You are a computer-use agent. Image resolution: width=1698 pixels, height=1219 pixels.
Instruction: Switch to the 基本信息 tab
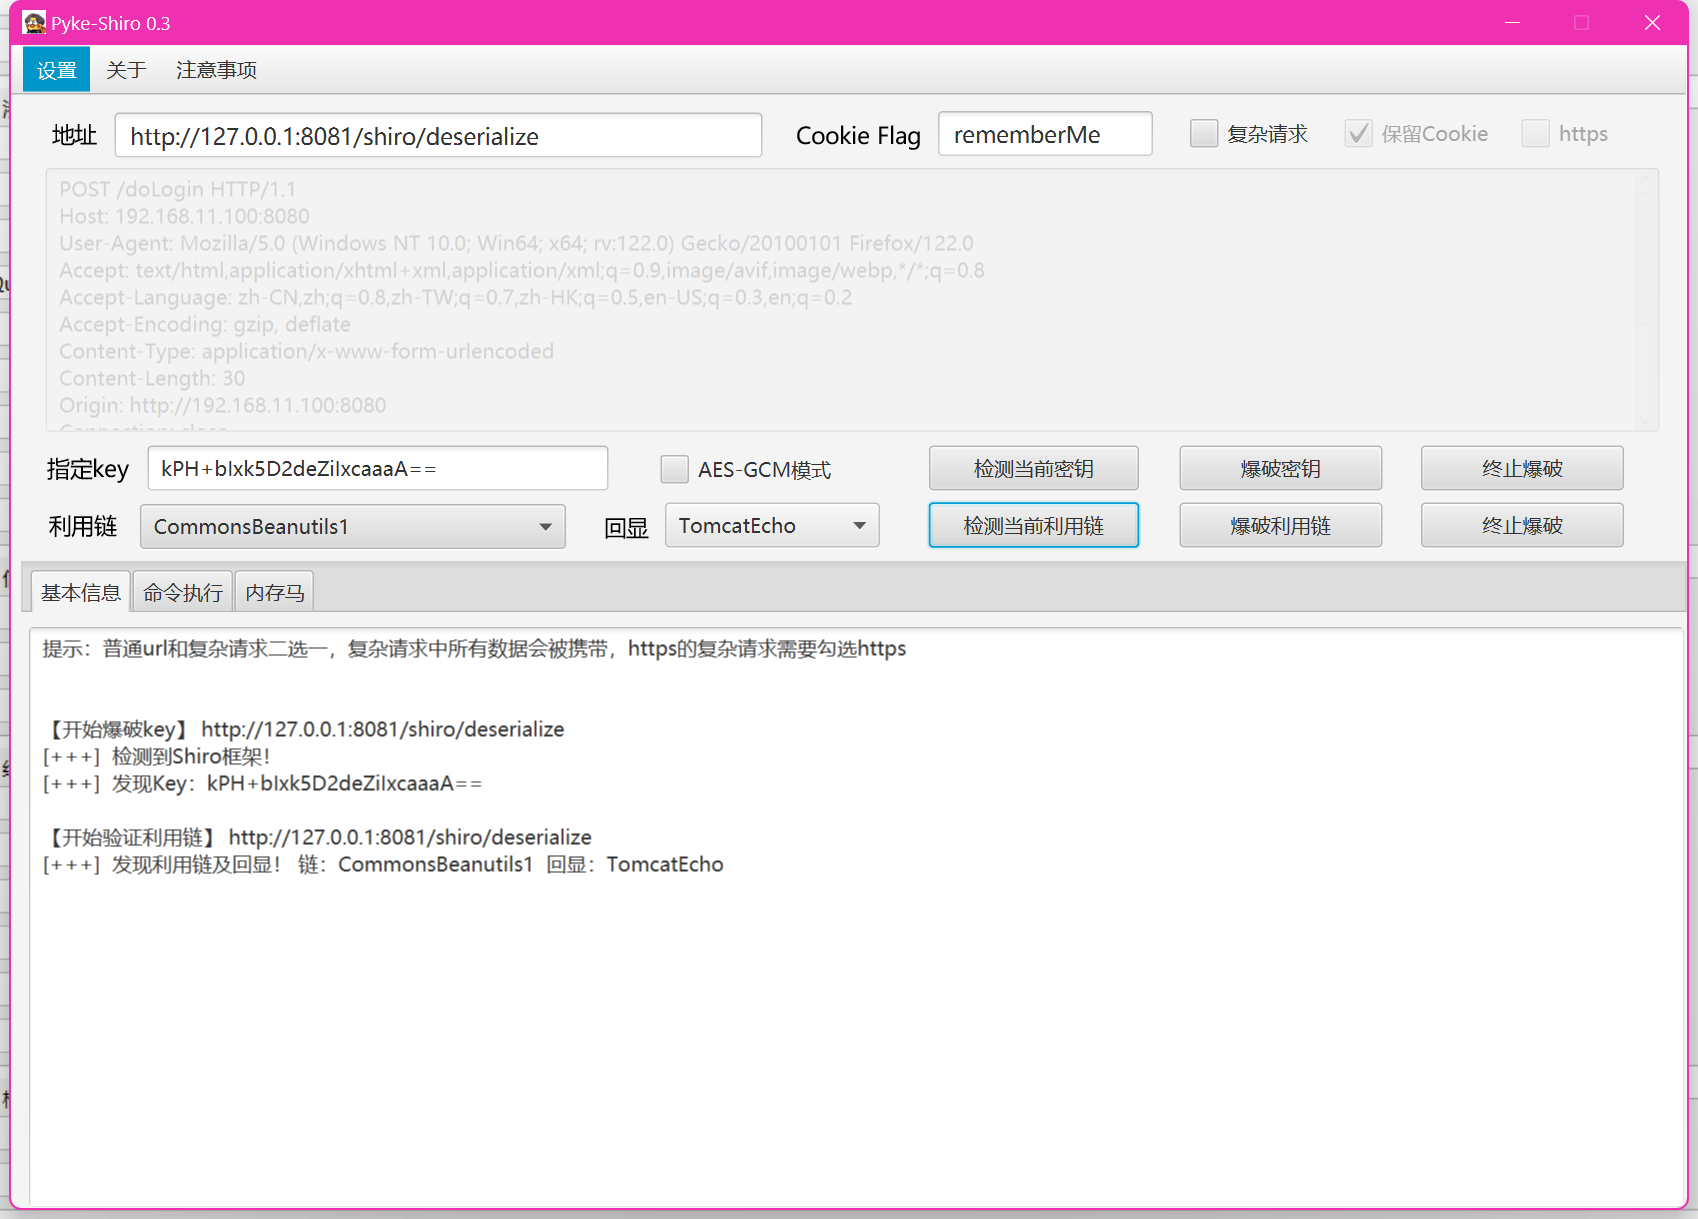[x=81, y=592]
